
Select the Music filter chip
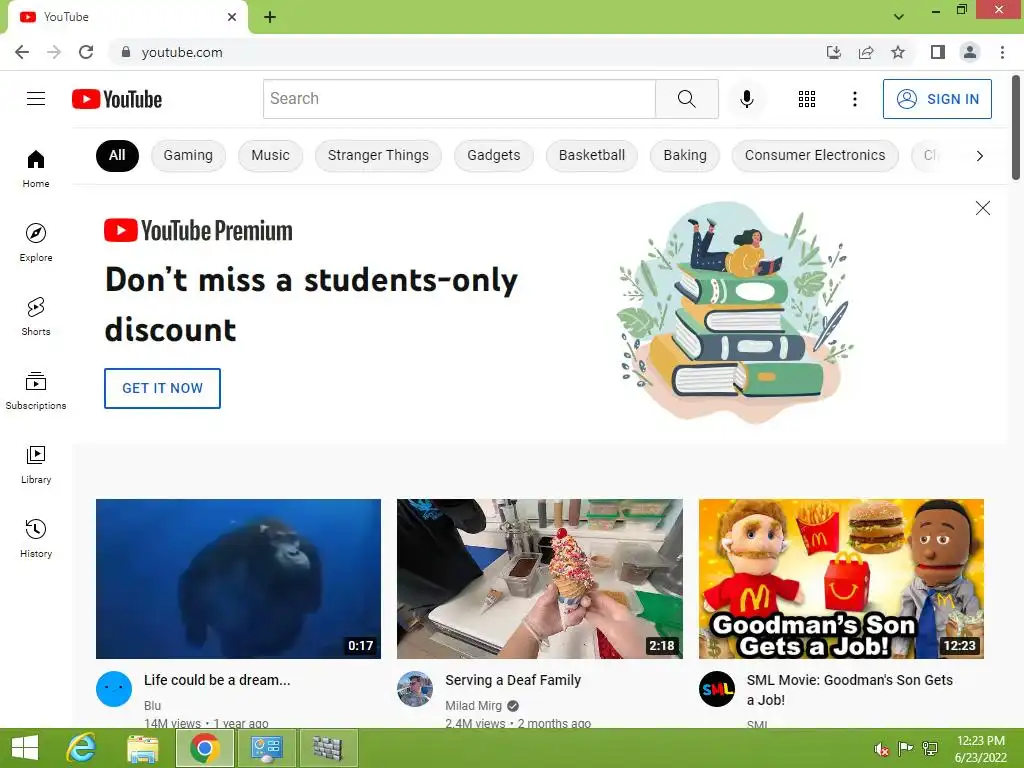(270, 155)
